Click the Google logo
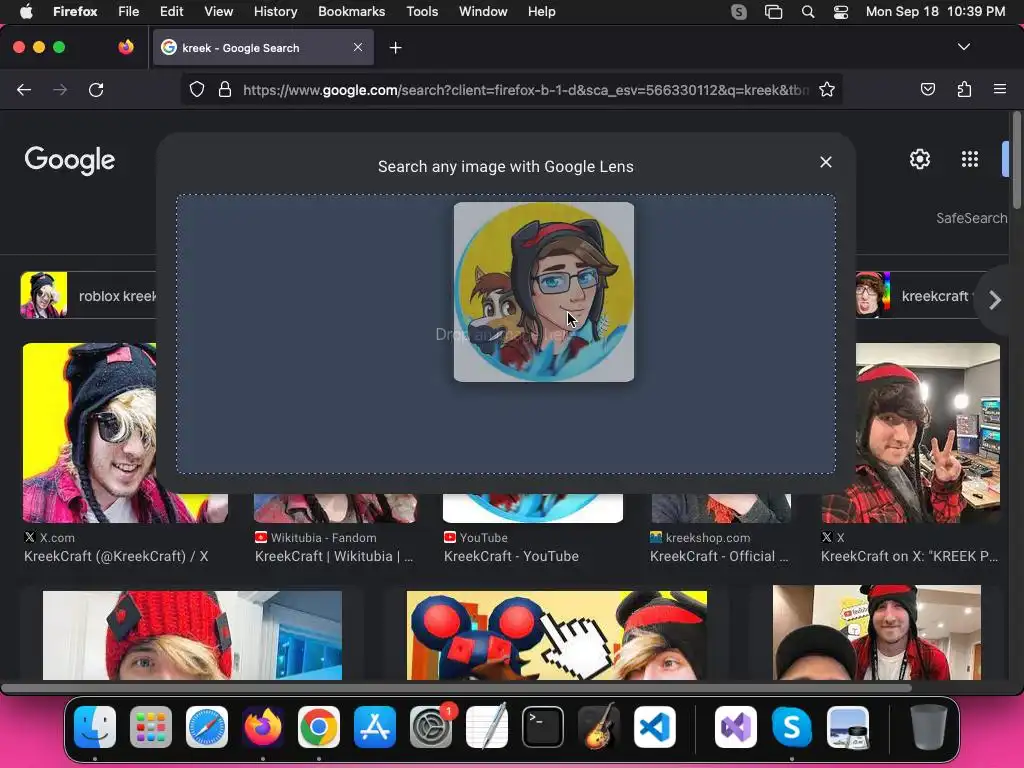 click(69, 161)
